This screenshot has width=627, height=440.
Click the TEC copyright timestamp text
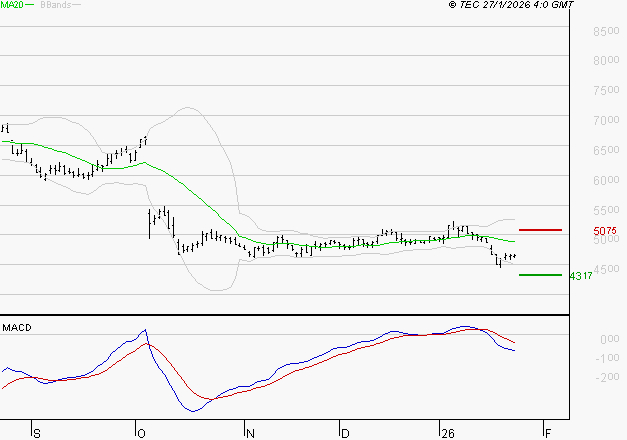coord(511,4)
